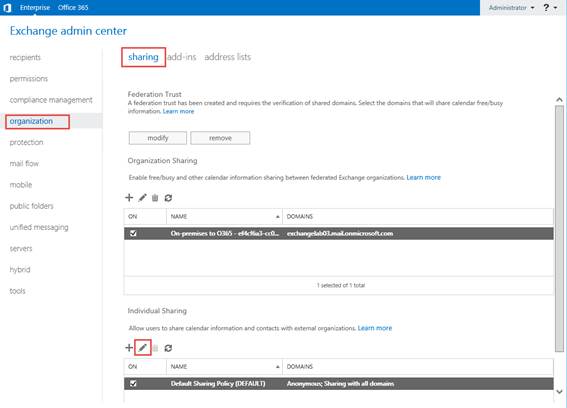This screenshot has width=567, height=408.
Task: Switch to the sharing tab
Action: tap(143, 57)
